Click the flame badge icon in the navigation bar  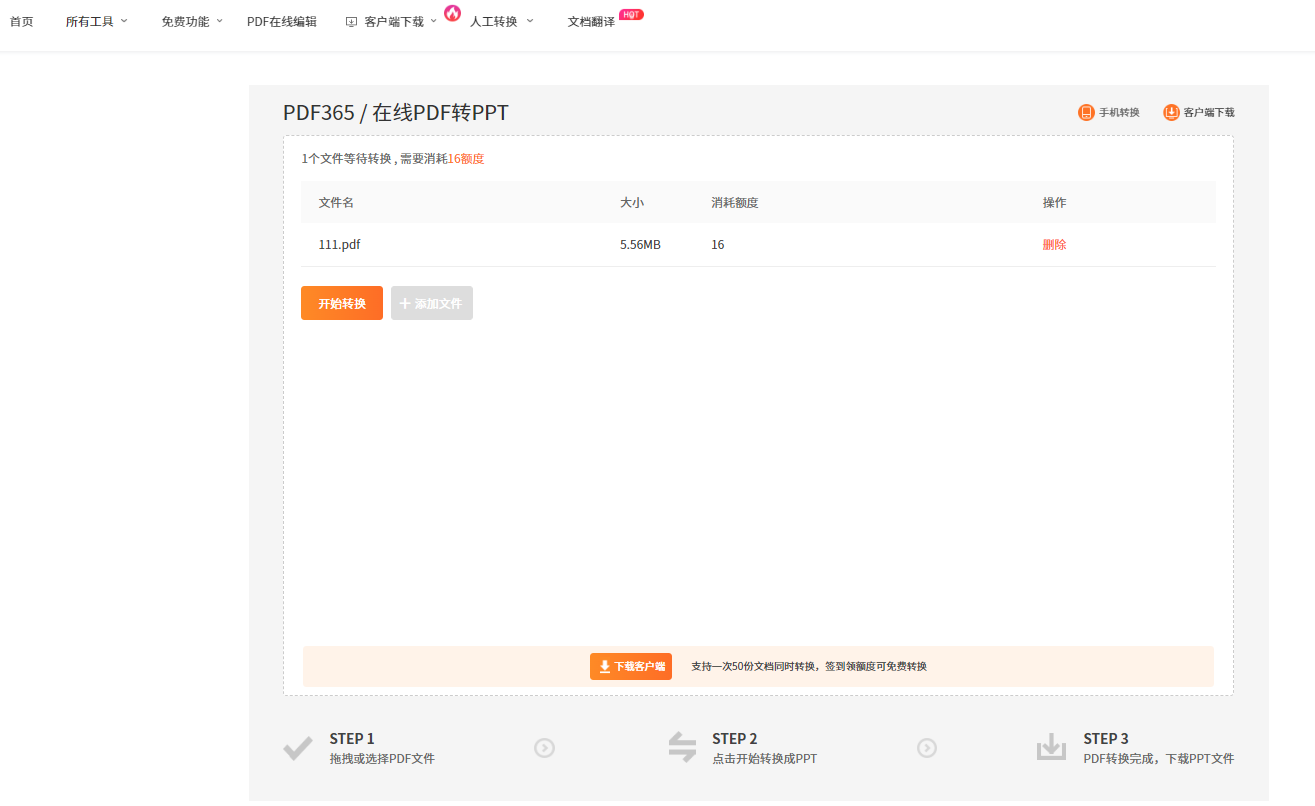pyautogui.click(x=452, y=13)
